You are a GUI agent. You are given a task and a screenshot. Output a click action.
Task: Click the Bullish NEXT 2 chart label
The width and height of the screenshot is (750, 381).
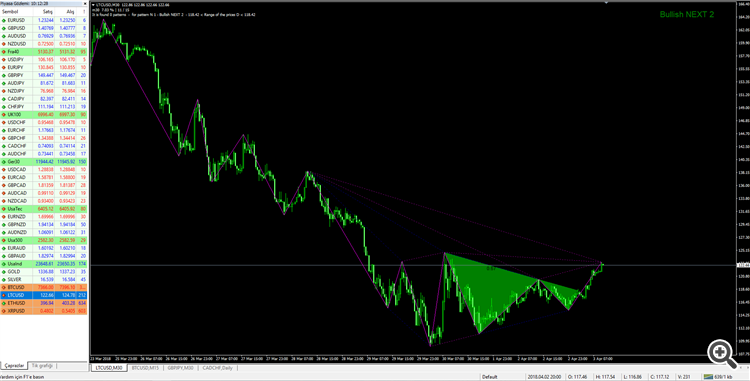coord(687,14)
